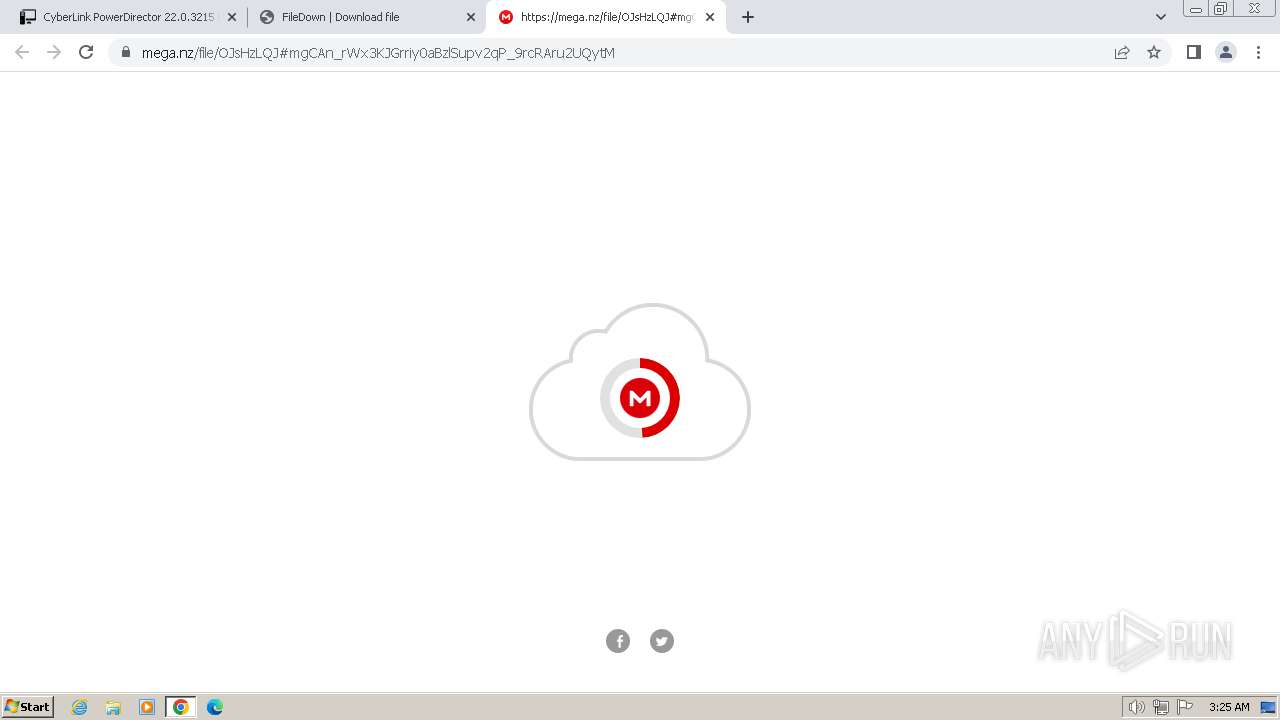Open the tab search dropdown
Image resolution: width=1280 pixels, height=720 pixels.
click(1161, 17)
